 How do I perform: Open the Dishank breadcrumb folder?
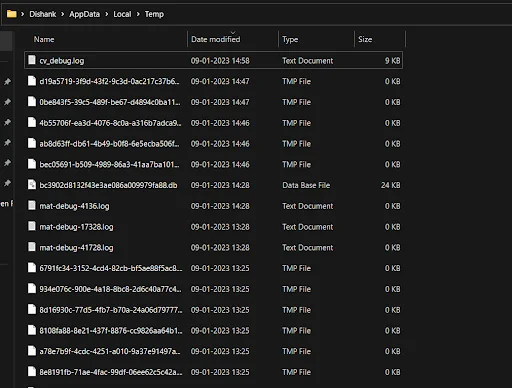43,14
